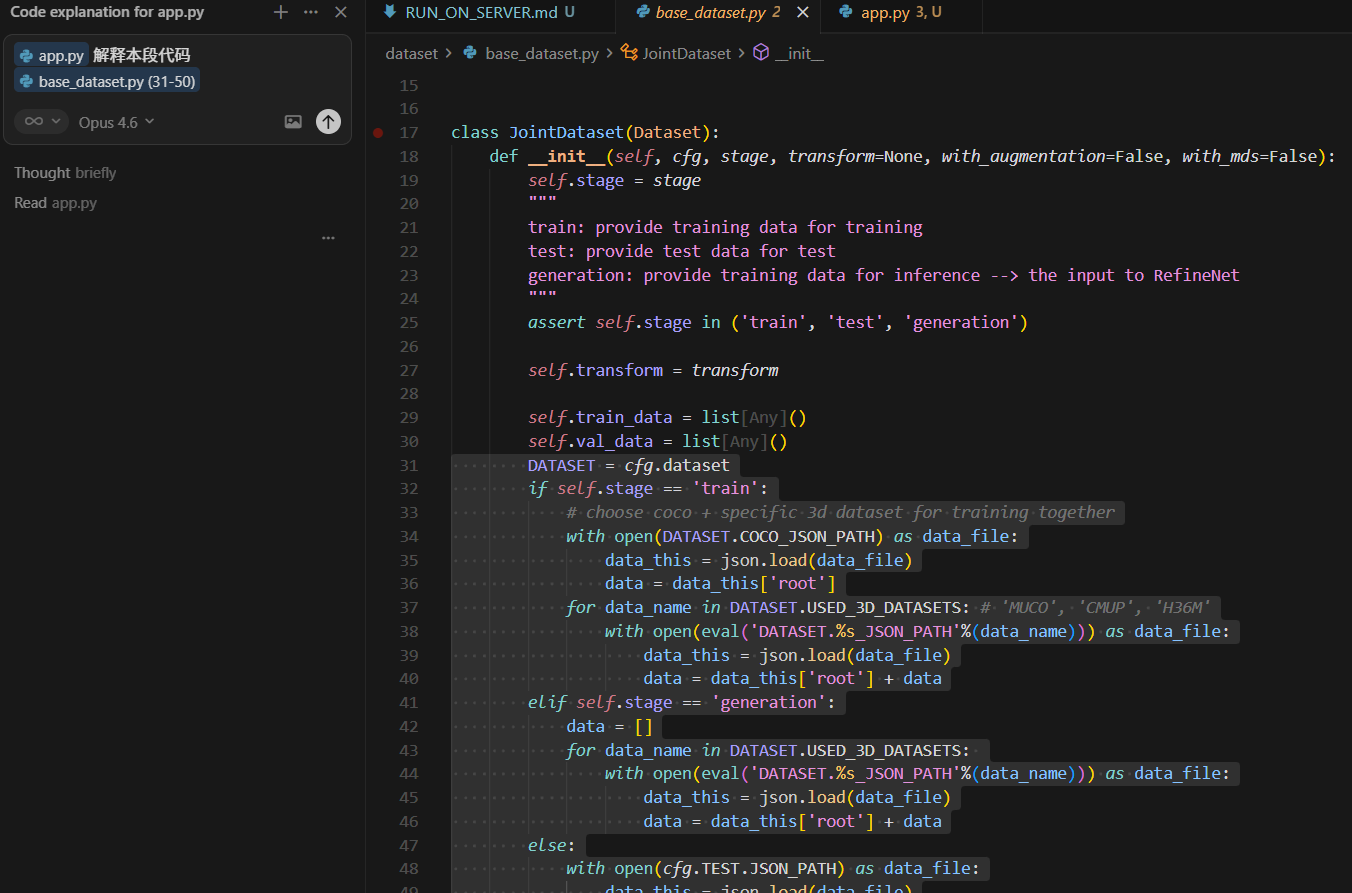Toggle the breakpoint on line 17
Viewport: 1352px width, 893px height.
[x=378, y=132]
